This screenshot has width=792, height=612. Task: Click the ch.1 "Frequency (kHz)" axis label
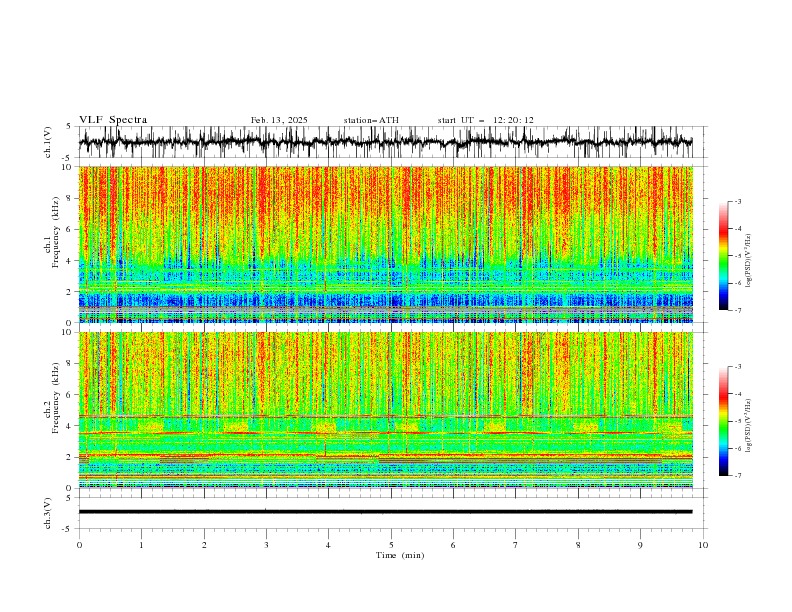click(x=56, y=232)
